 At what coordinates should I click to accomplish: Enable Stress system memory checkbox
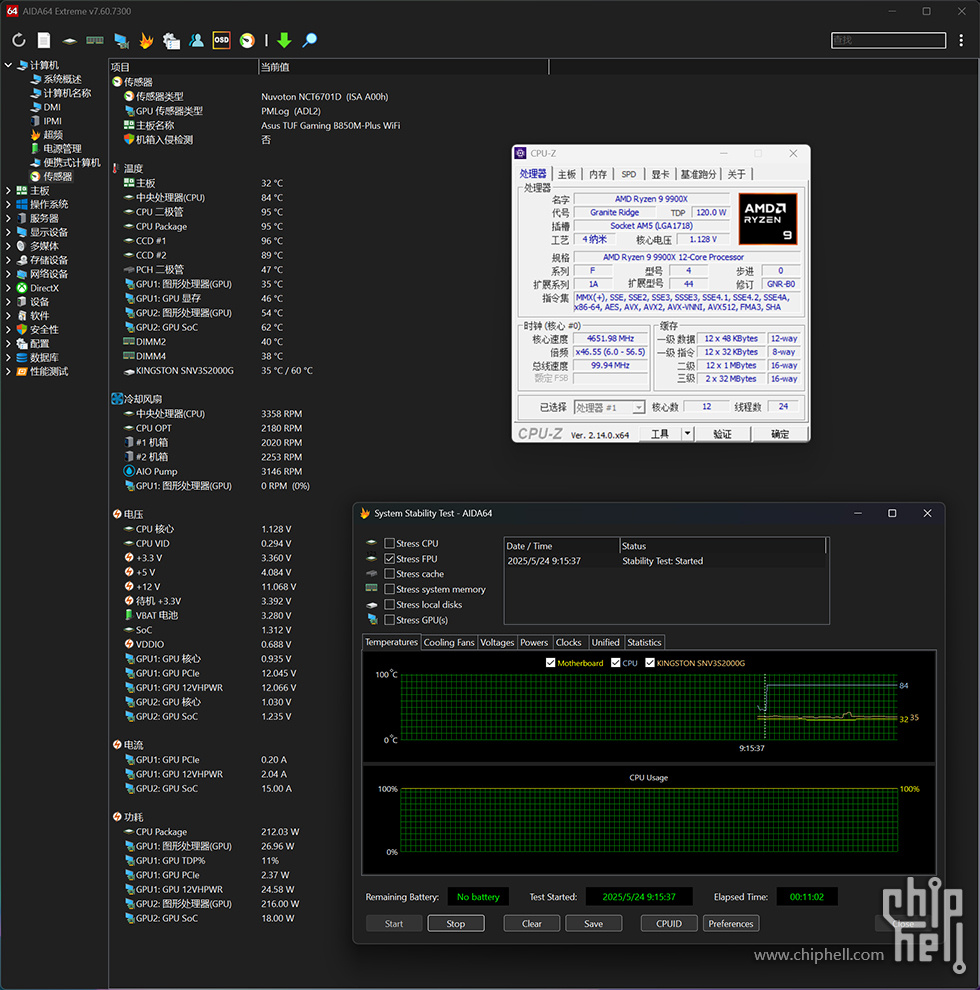390,589
